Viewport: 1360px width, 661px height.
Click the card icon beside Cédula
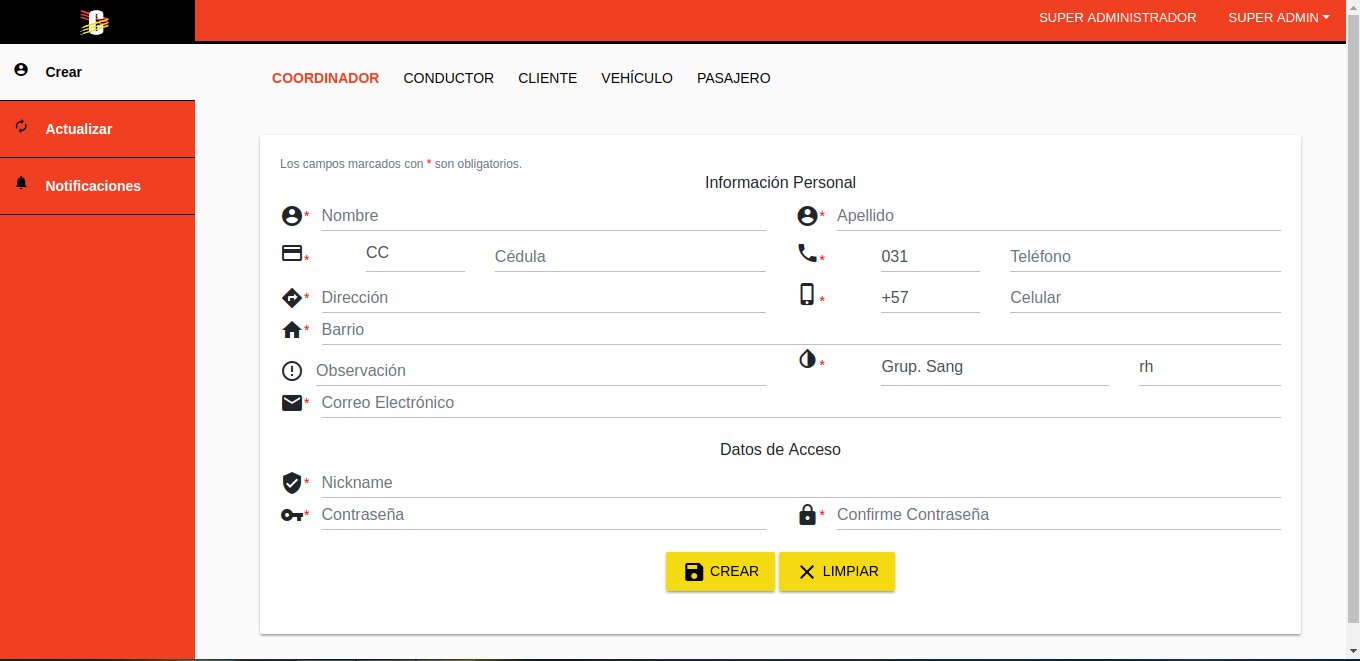point(291,253)
